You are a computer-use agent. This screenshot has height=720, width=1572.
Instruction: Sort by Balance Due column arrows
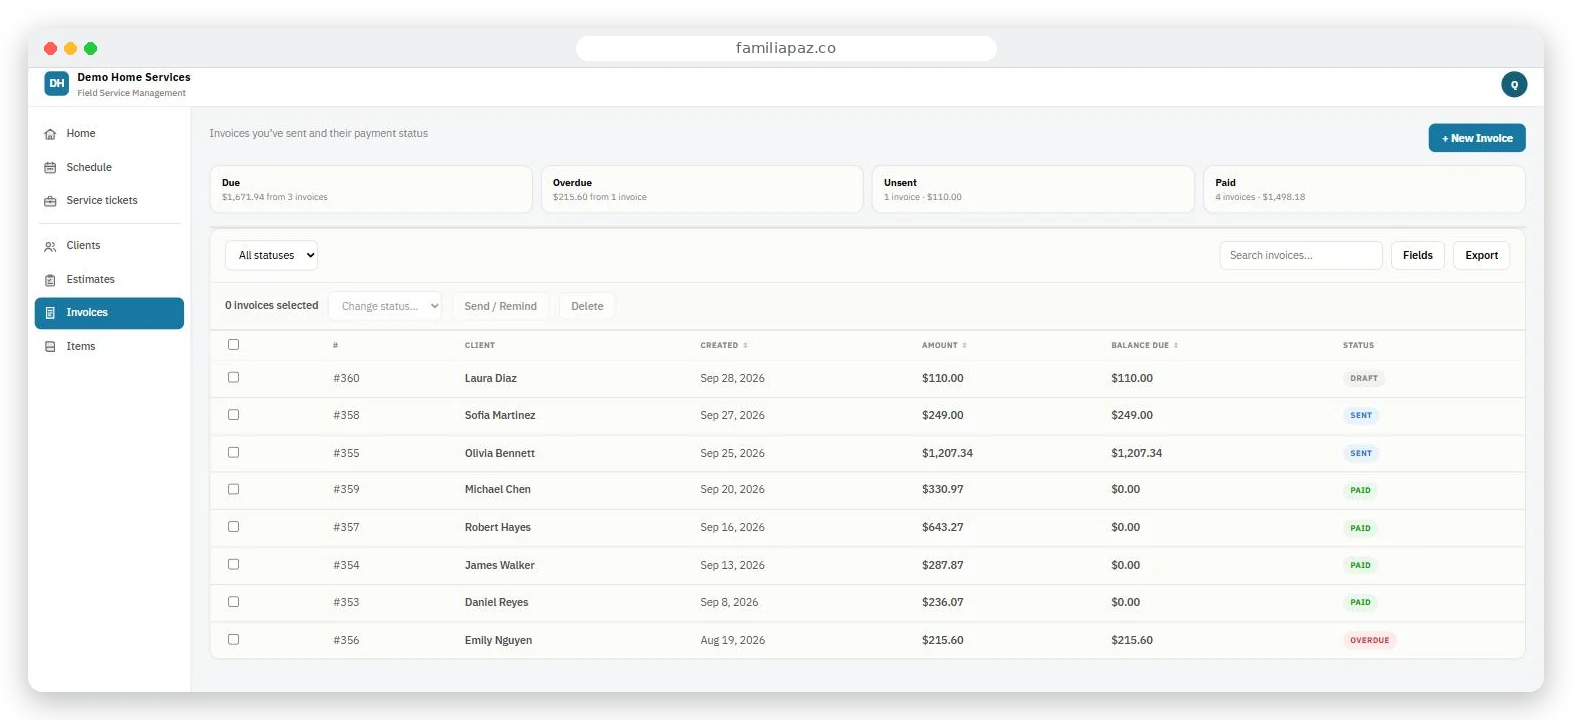(1176, 345)
